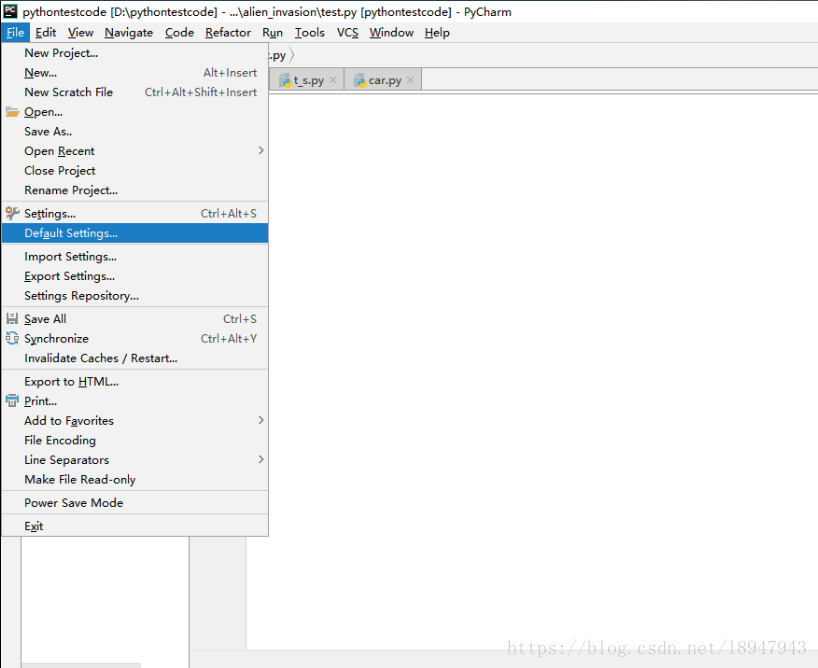Expand the Open Recent submenu arrow
This screenshot has height=668, width=818.
tap(261, 150)
